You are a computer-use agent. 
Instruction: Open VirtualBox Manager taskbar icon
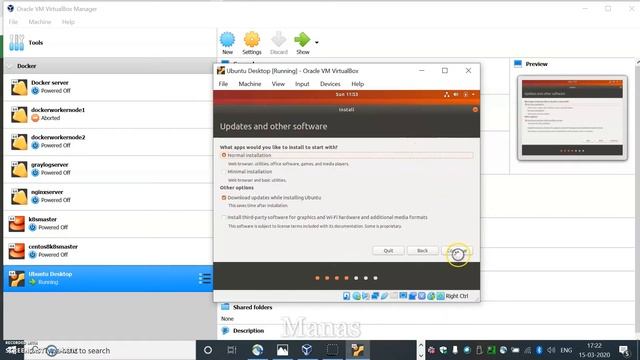pyautogui.click(x=307, y=350)
